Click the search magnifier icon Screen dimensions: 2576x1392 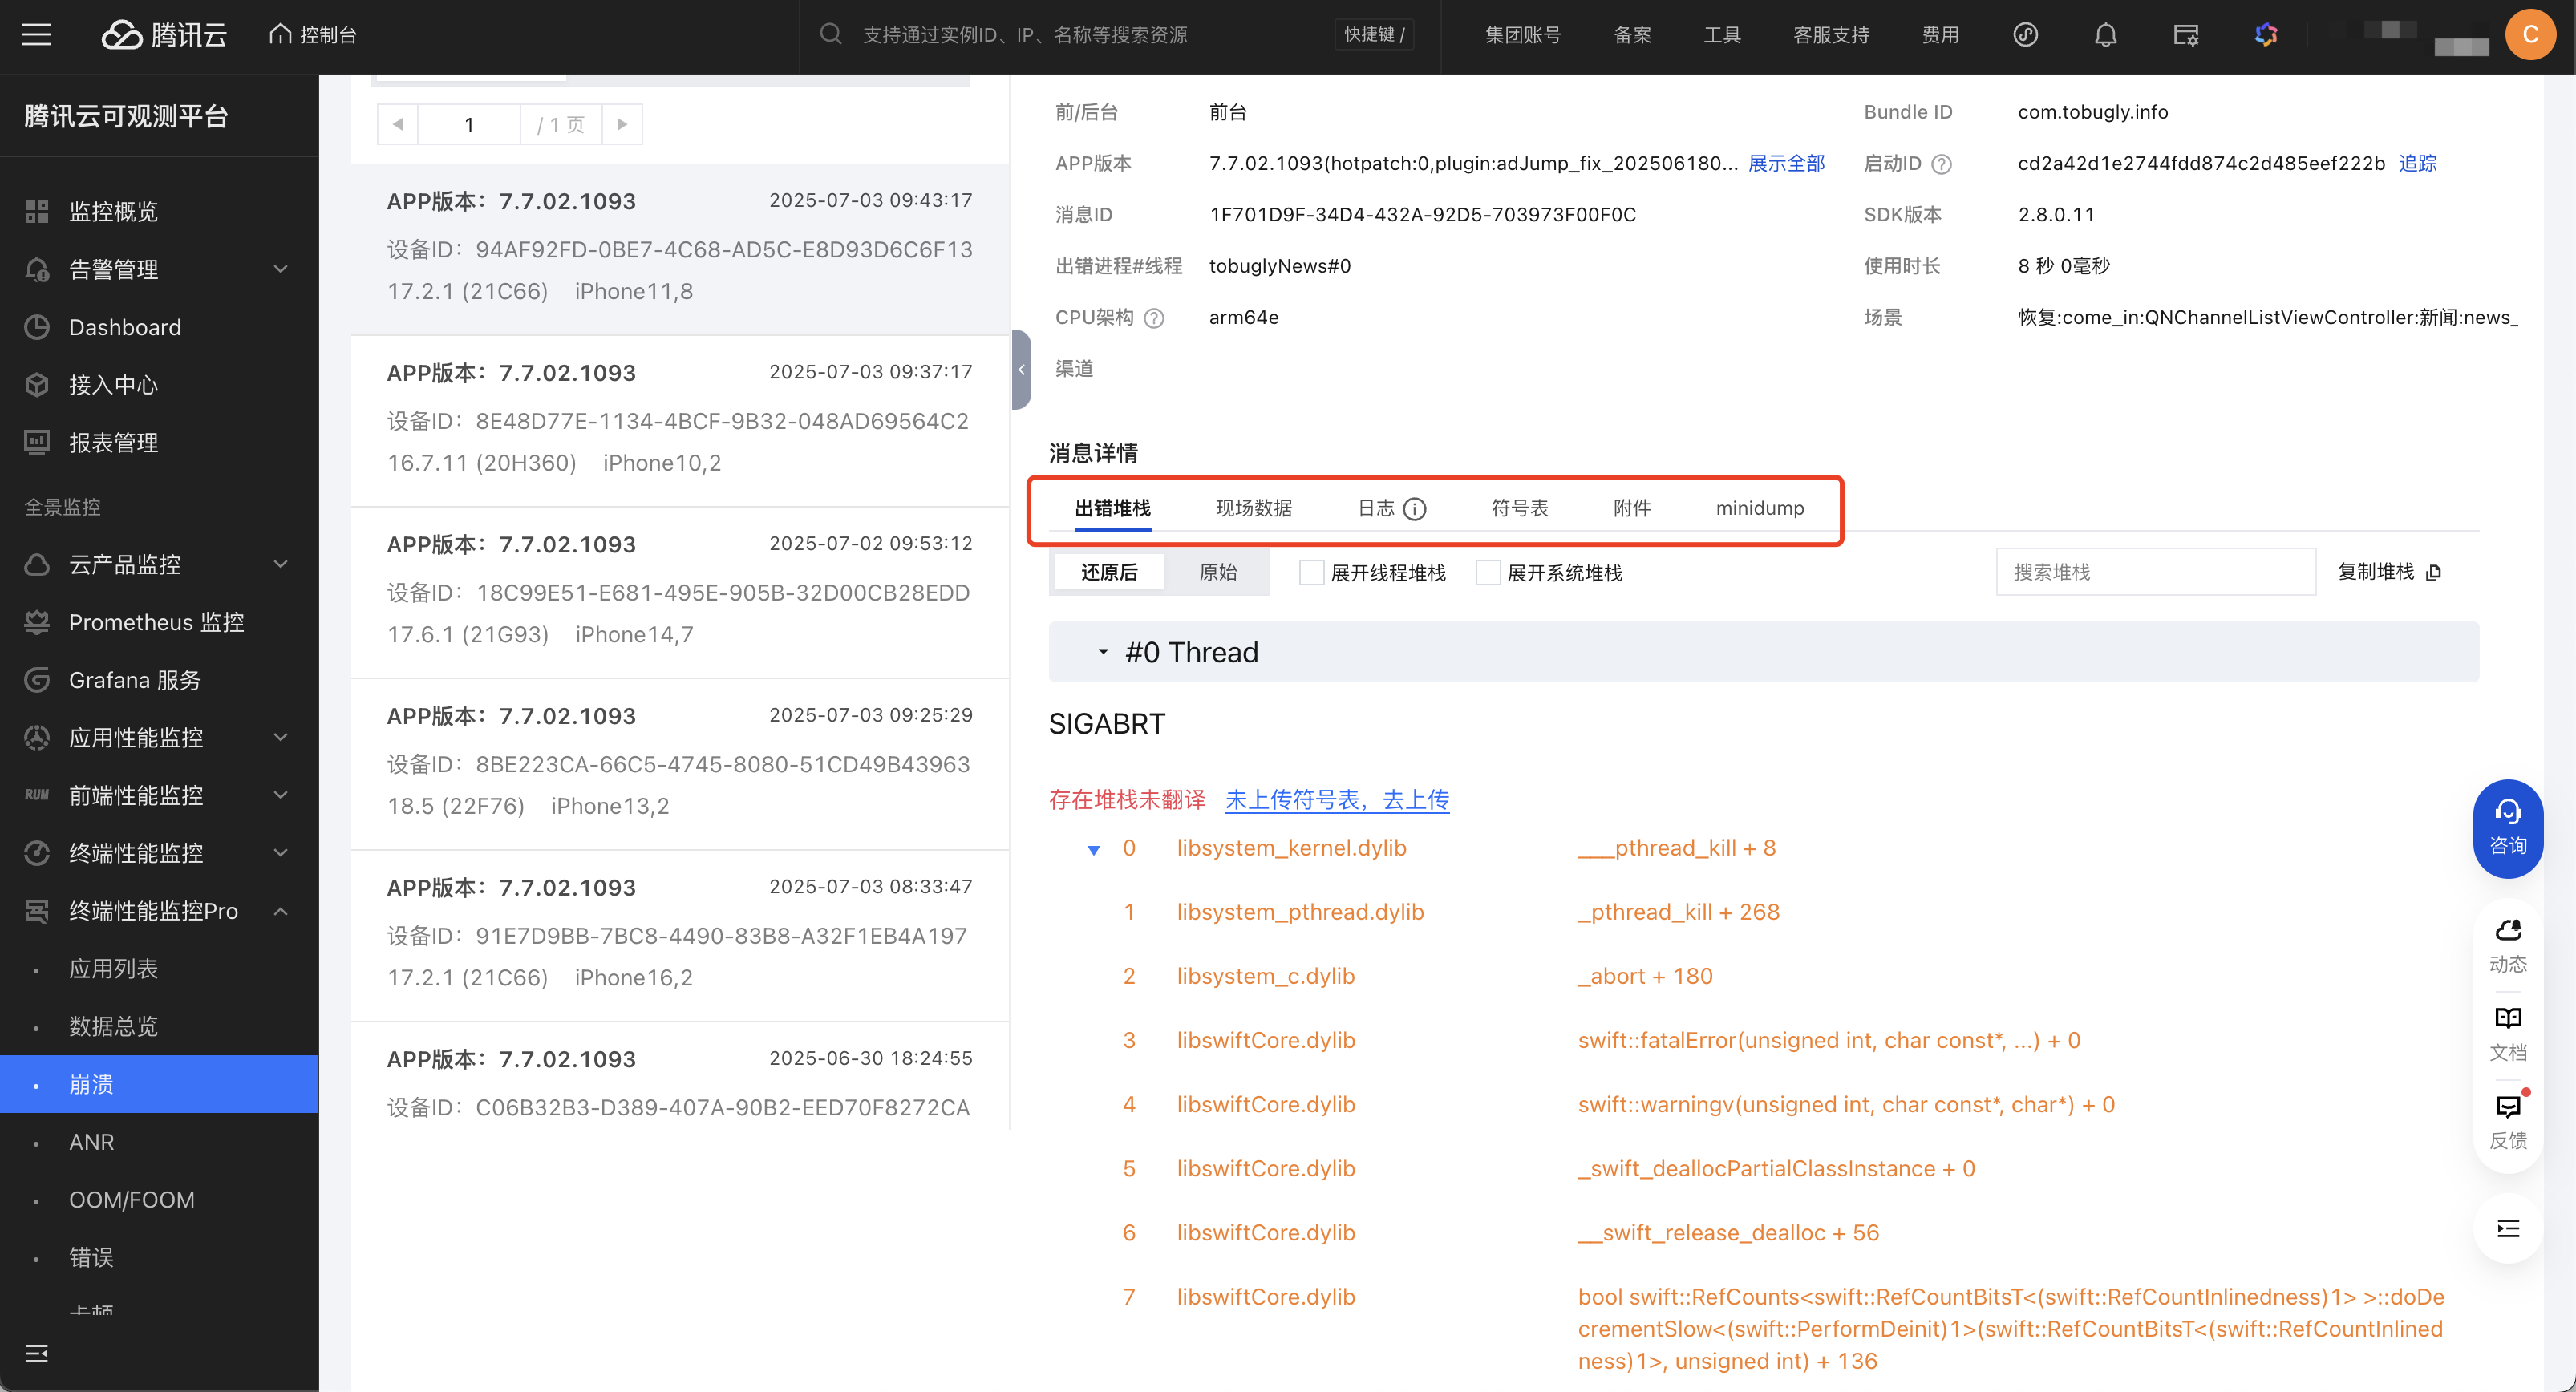[830, 35]
